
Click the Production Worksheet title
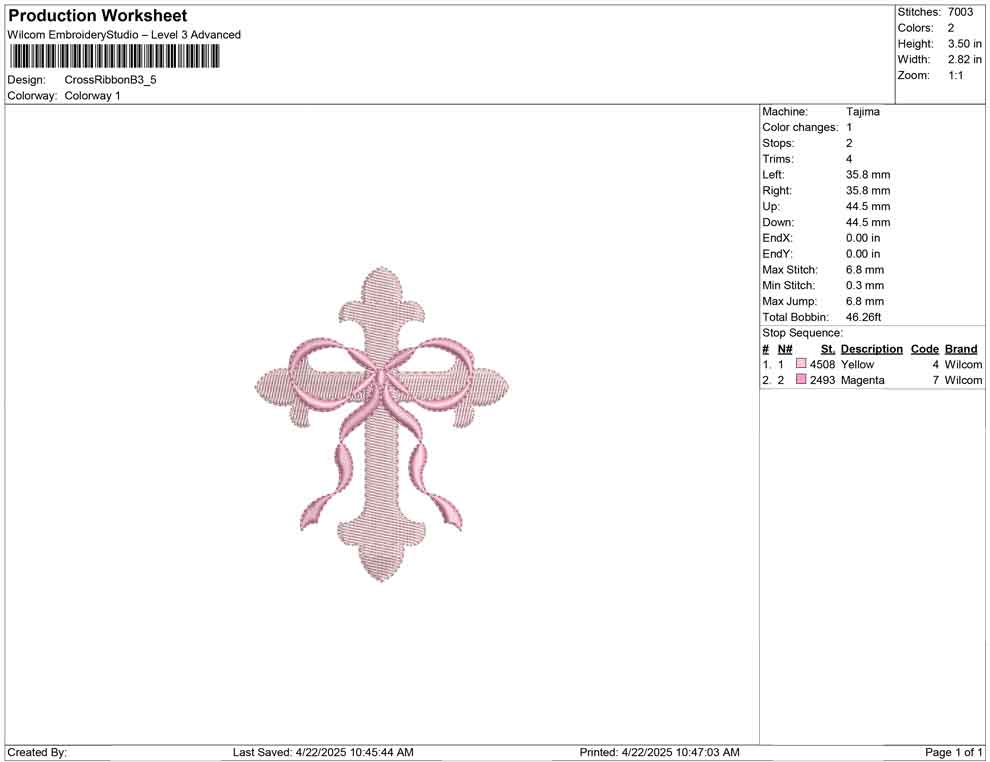coord(96,15)
